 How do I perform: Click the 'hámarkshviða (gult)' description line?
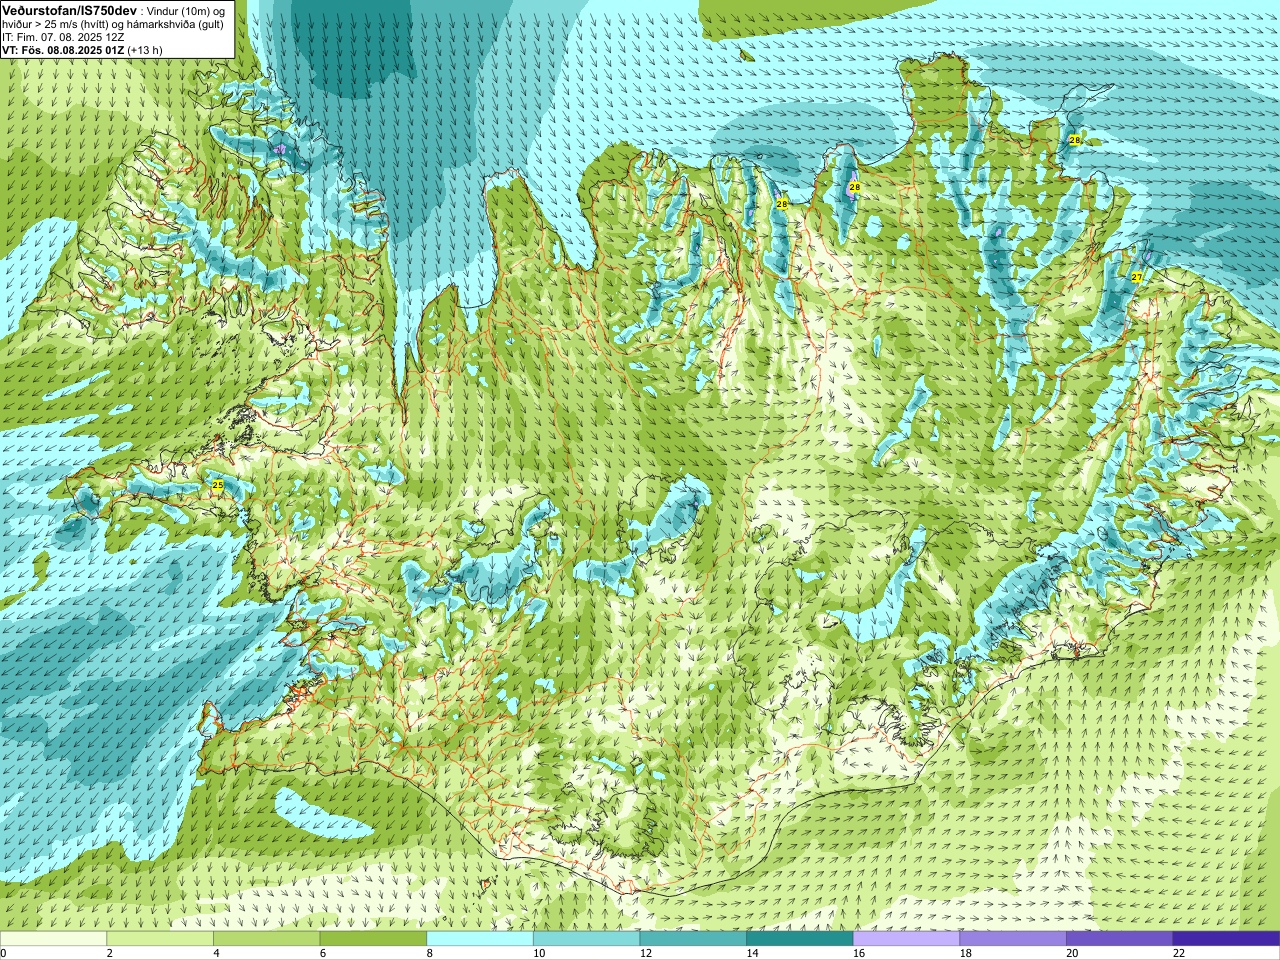pos(173,24)
